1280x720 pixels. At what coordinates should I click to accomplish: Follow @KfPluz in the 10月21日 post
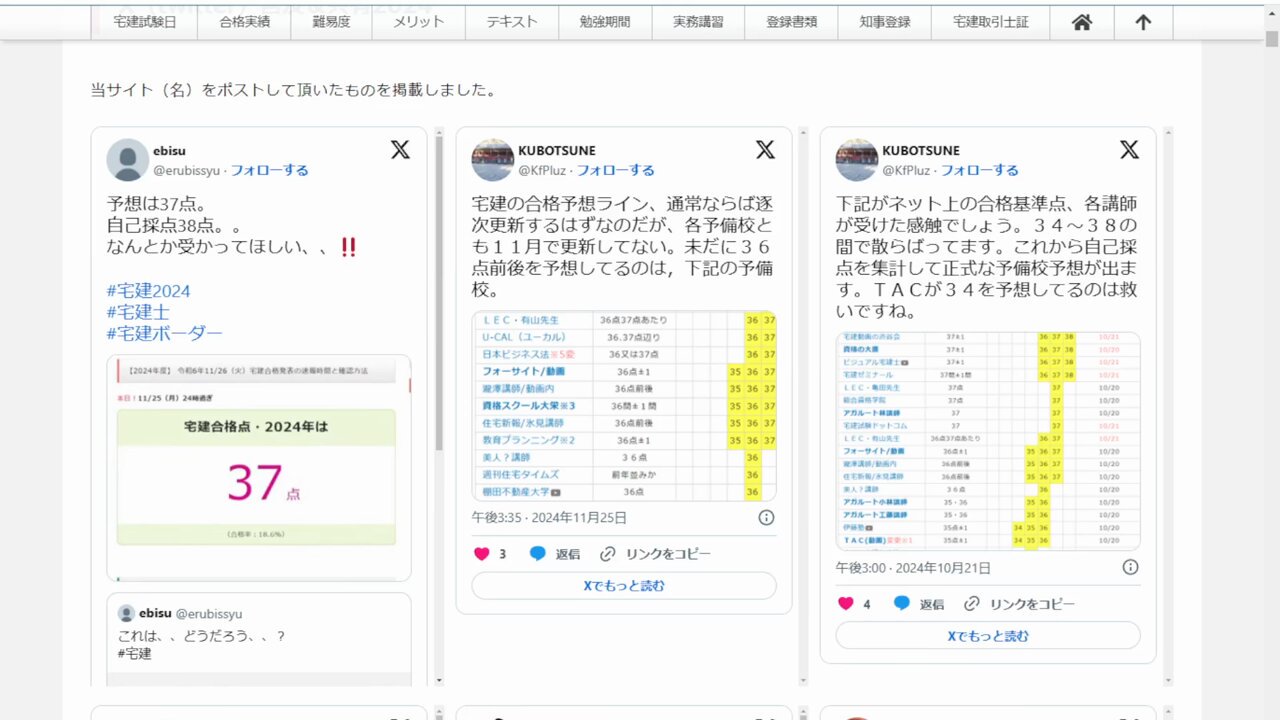click(x=980, y=170)
